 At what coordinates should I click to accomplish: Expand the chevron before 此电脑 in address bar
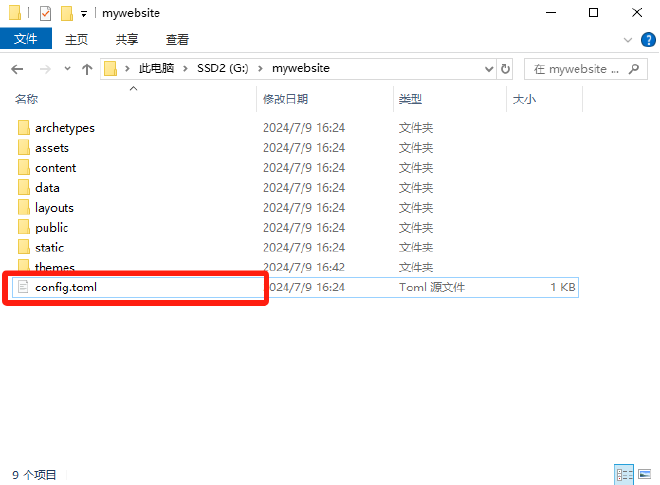point(127,68)
